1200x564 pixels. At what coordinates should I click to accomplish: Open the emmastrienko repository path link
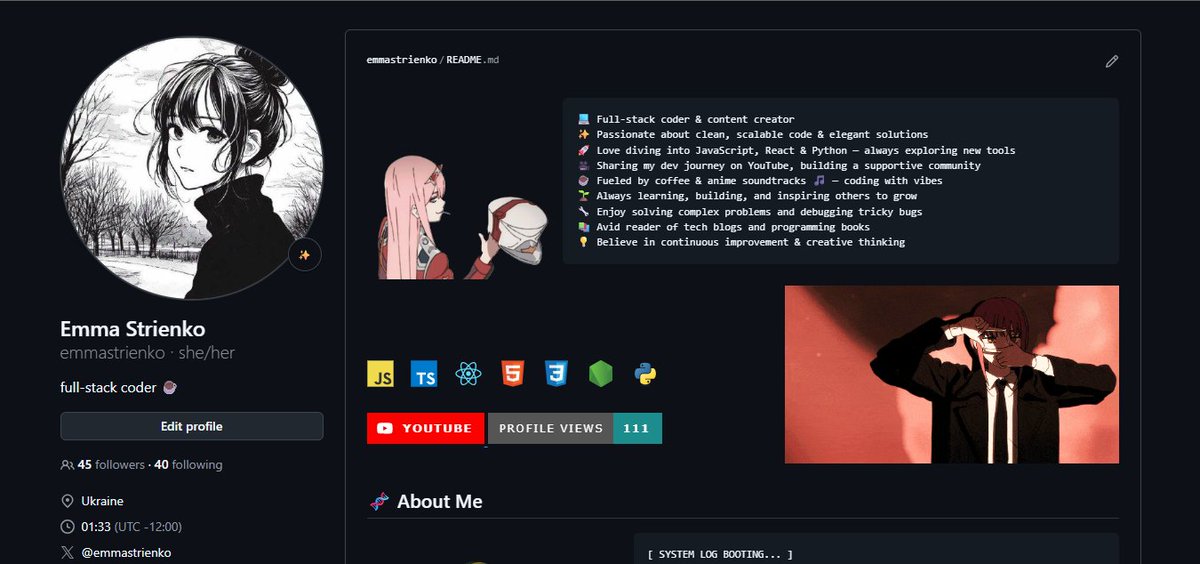point(402,61)
